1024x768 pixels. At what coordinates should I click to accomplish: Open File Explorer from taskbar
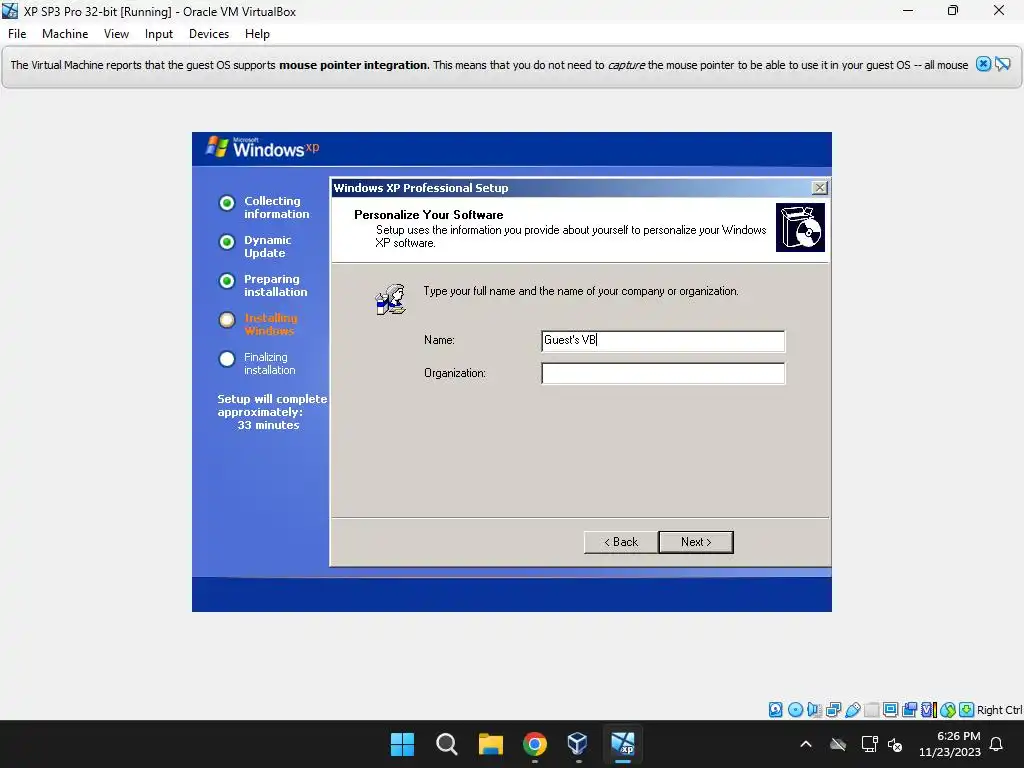(x=490, y=744)
